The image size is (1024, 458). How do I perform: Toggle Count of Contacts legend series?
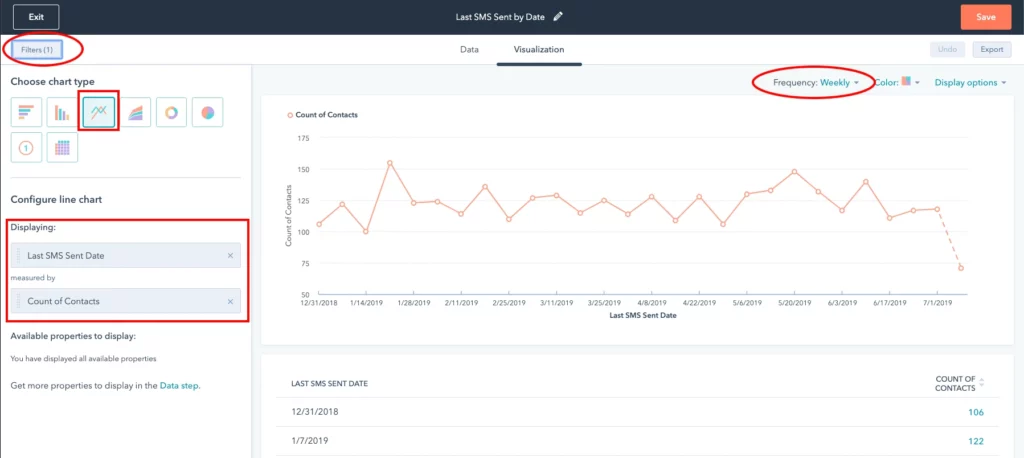click(323, 115)
